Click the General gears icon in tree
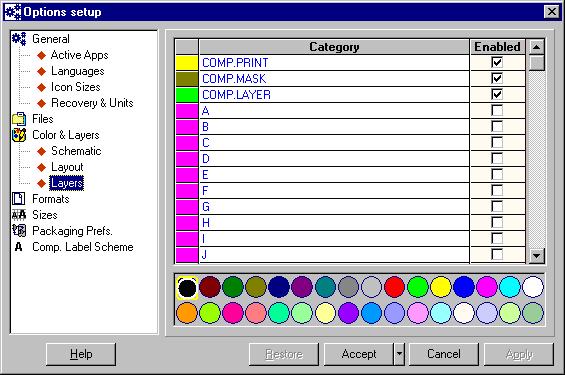 coord(19,39)
